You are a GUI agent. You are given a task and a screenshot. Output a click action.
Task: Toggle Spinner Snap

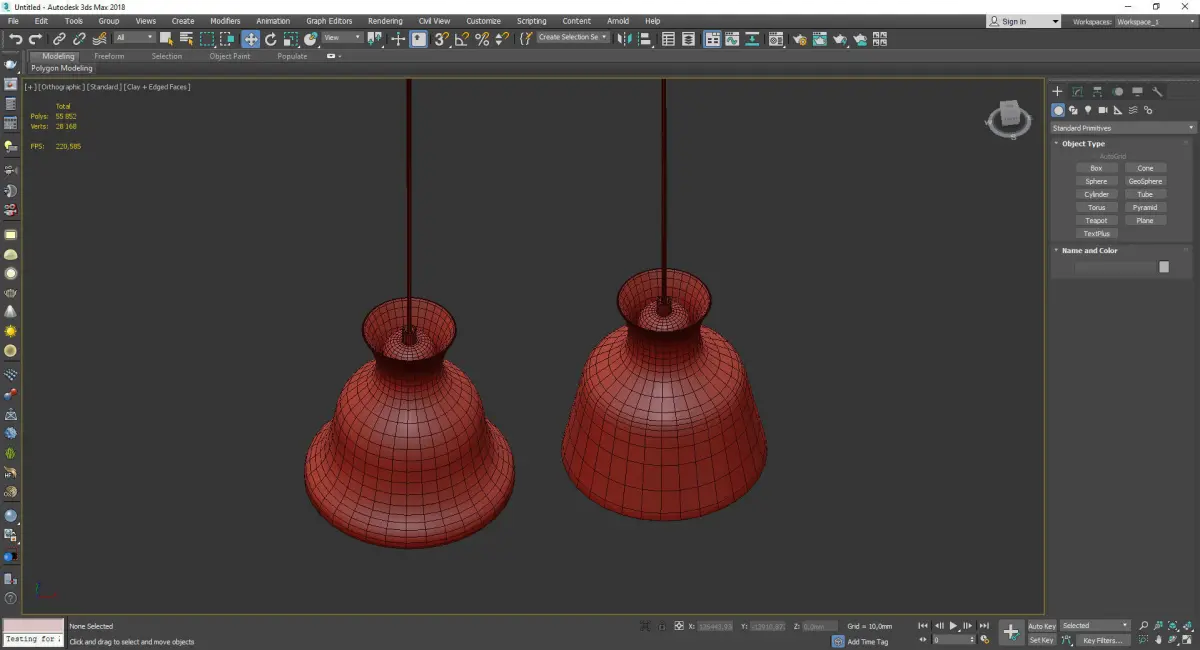tap(501, 39)
